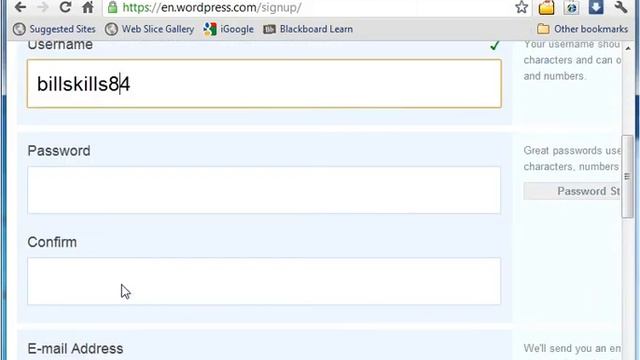Click the address bar URL en.wordpress.com/signup
The image size is (640, 360).
(x=212, y=7)
